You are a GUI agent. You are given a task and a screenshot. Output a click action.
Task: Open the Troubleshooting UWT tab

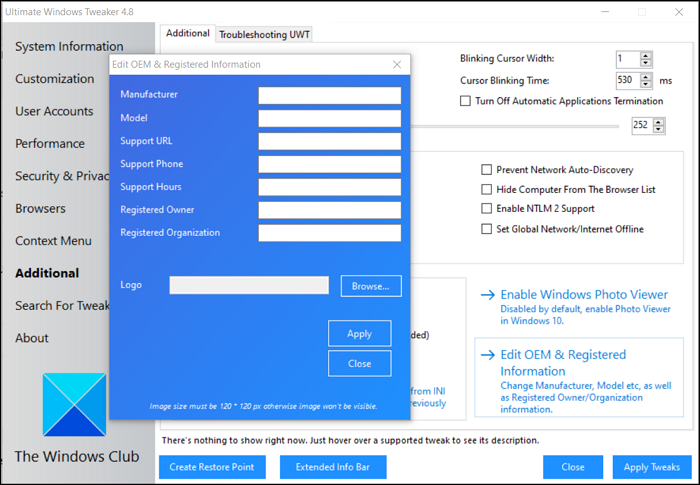click(264, 34)
